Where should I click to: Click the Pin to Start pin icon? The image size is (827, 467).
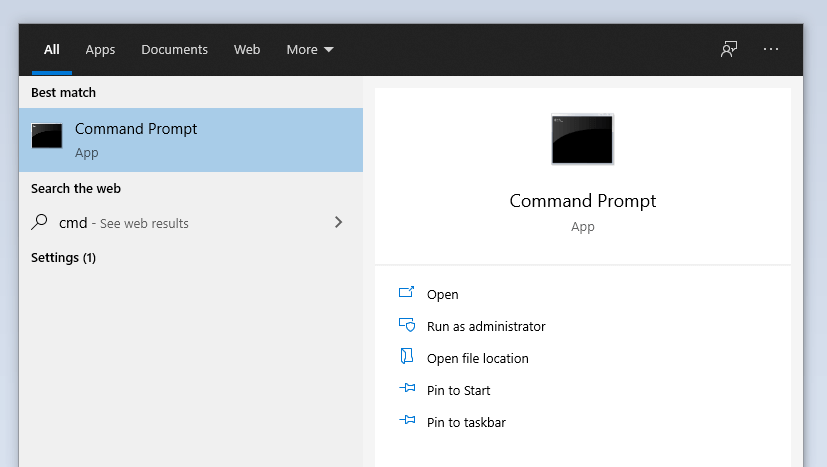click(407, 388)
